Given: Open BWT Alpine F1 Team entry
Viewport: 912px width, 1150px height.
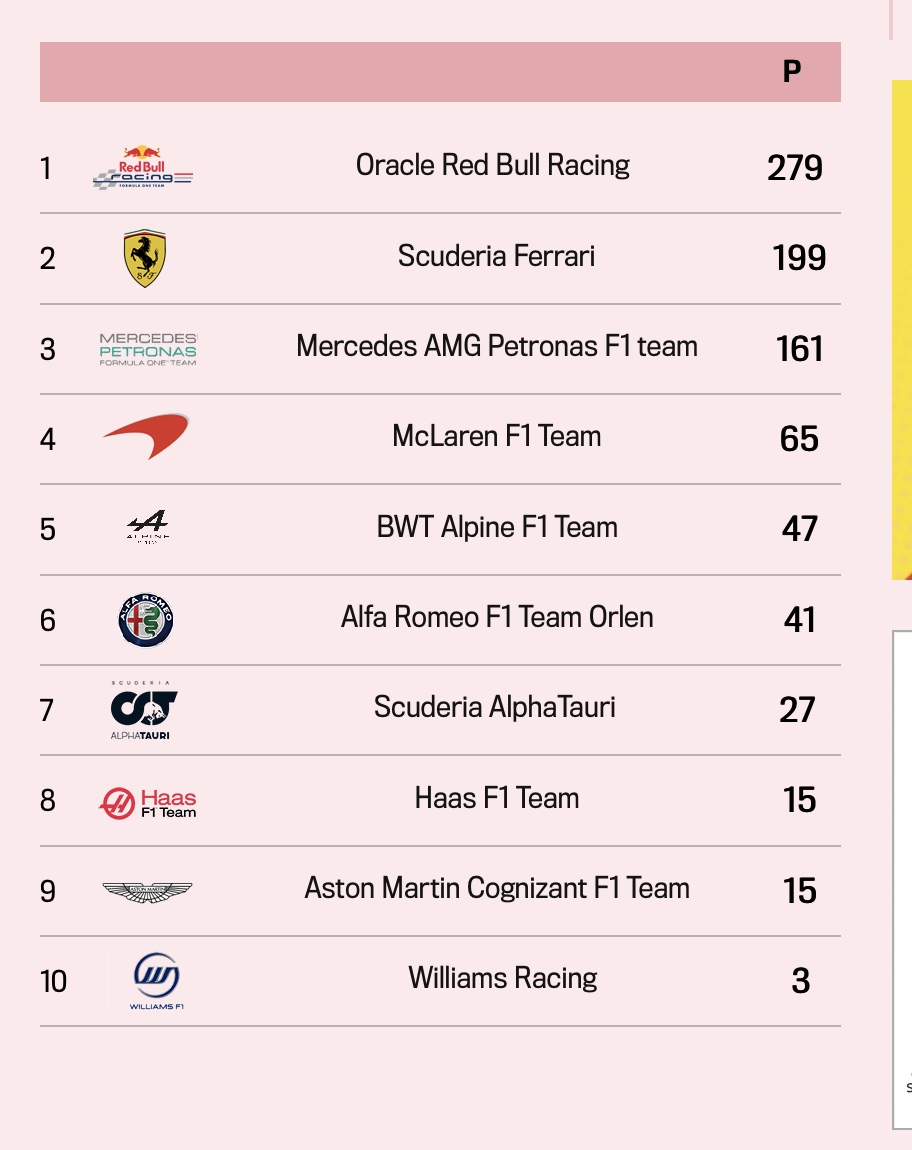Looking at the screenshot, I should (x=497, y=527).
